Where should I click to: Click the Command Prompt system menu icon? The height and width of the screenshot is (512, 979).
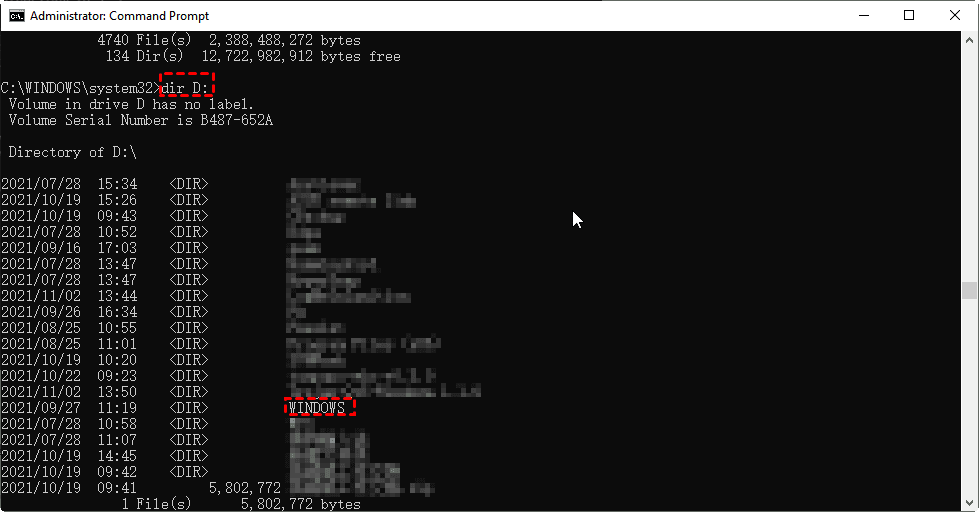click(16, 16)
